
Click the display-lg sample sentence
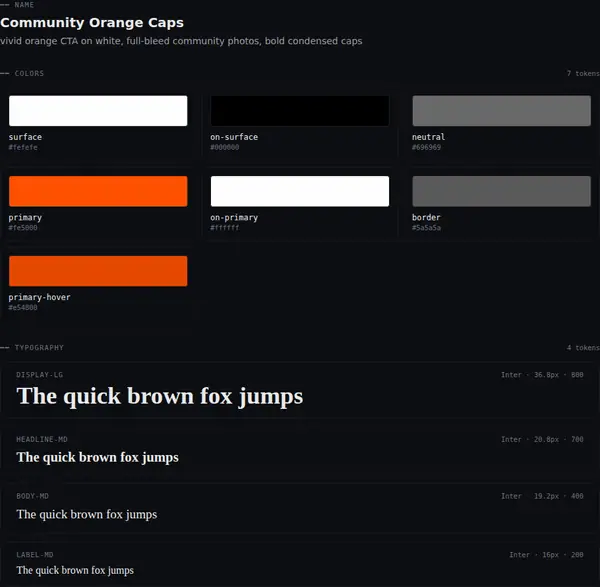[160, 396]
